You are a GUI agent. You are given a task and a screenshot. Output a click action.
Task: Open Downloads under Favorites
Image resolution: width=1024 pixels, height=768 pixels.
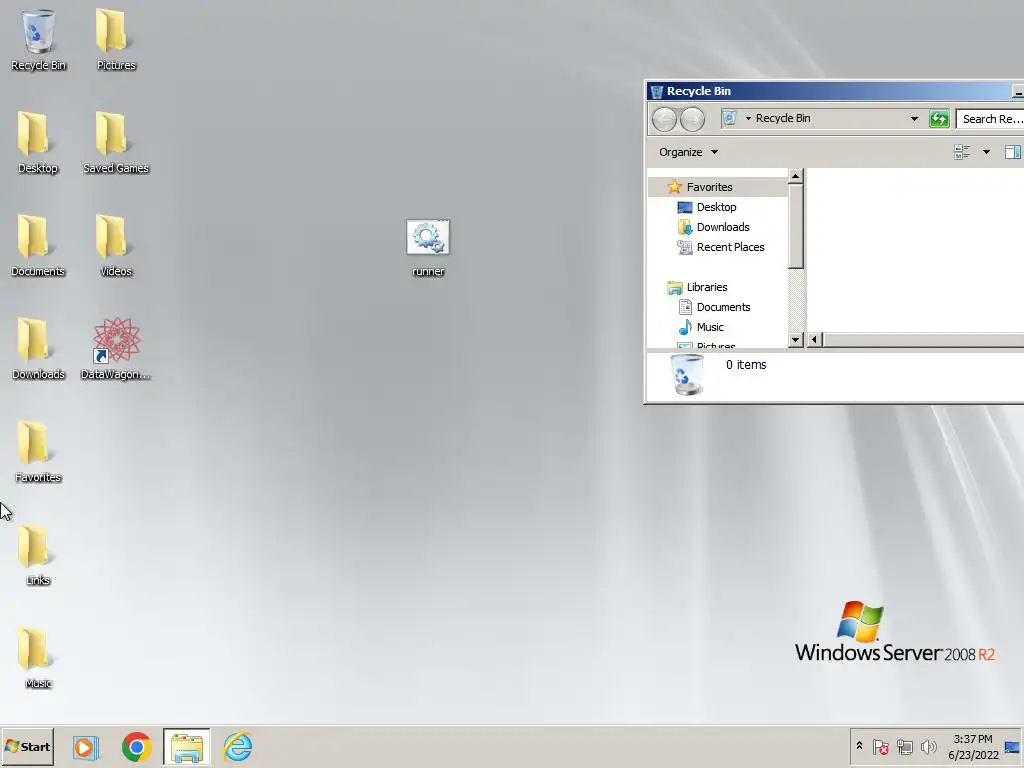[x=722, y=227]
